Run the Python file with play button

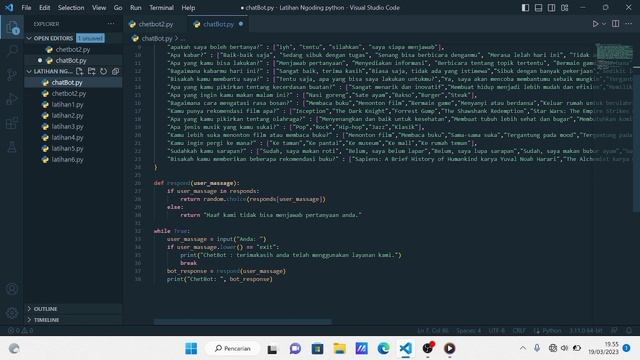click(x=595, y=24)
